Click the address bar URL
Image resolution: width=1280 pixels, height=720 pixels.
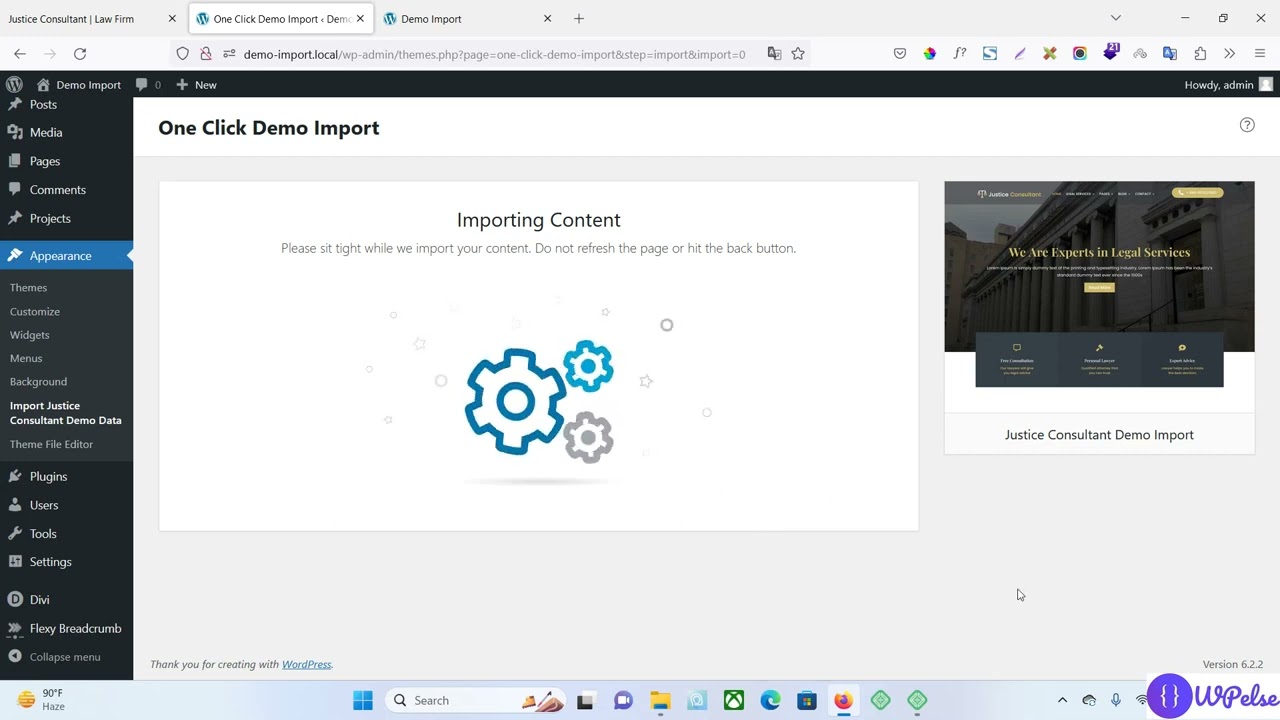click(x=494, y=54)
